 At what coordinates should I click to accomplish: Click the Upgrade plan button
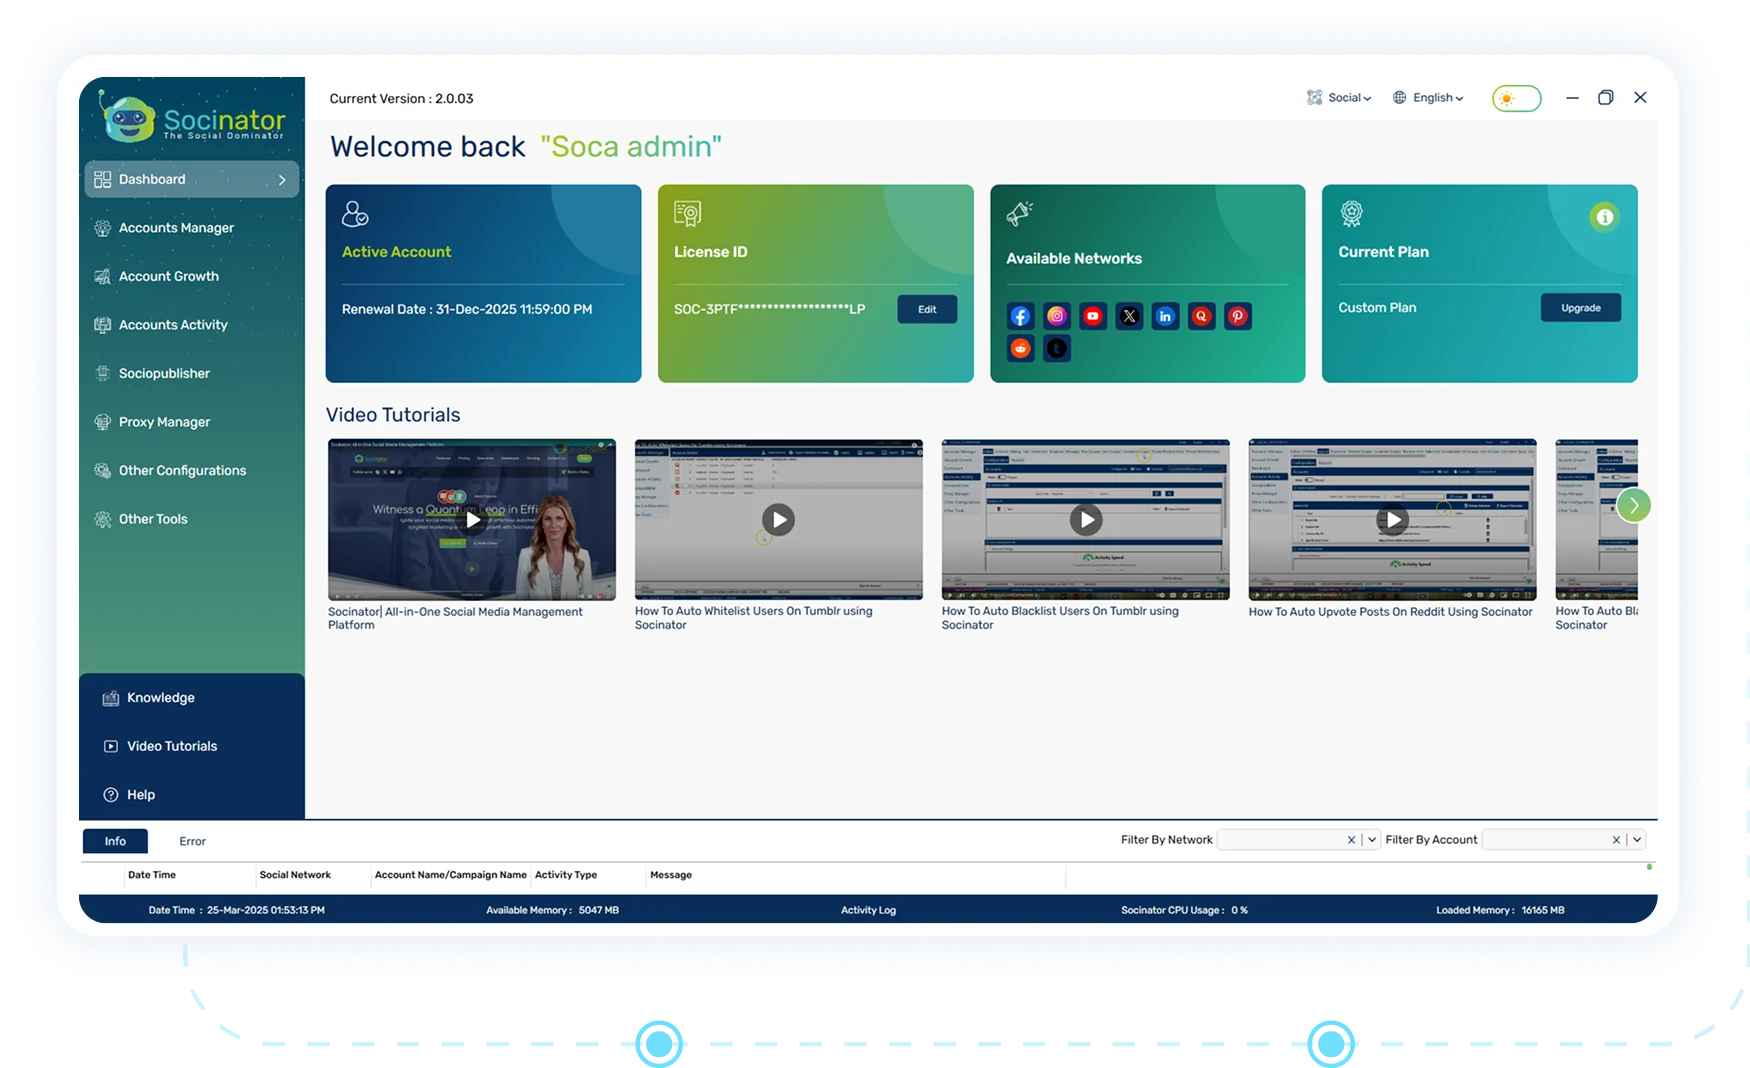(x=1580, y=308)
